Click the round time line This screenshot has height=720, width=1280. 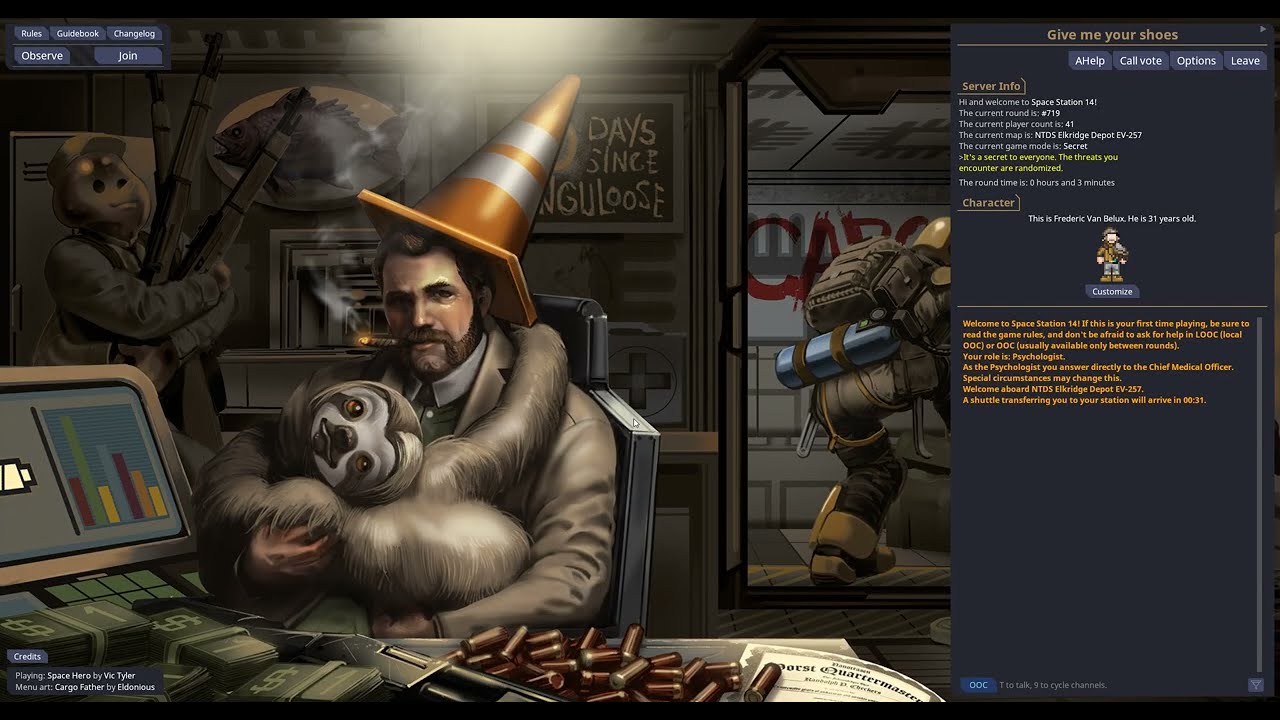(x=1036, y=183)
